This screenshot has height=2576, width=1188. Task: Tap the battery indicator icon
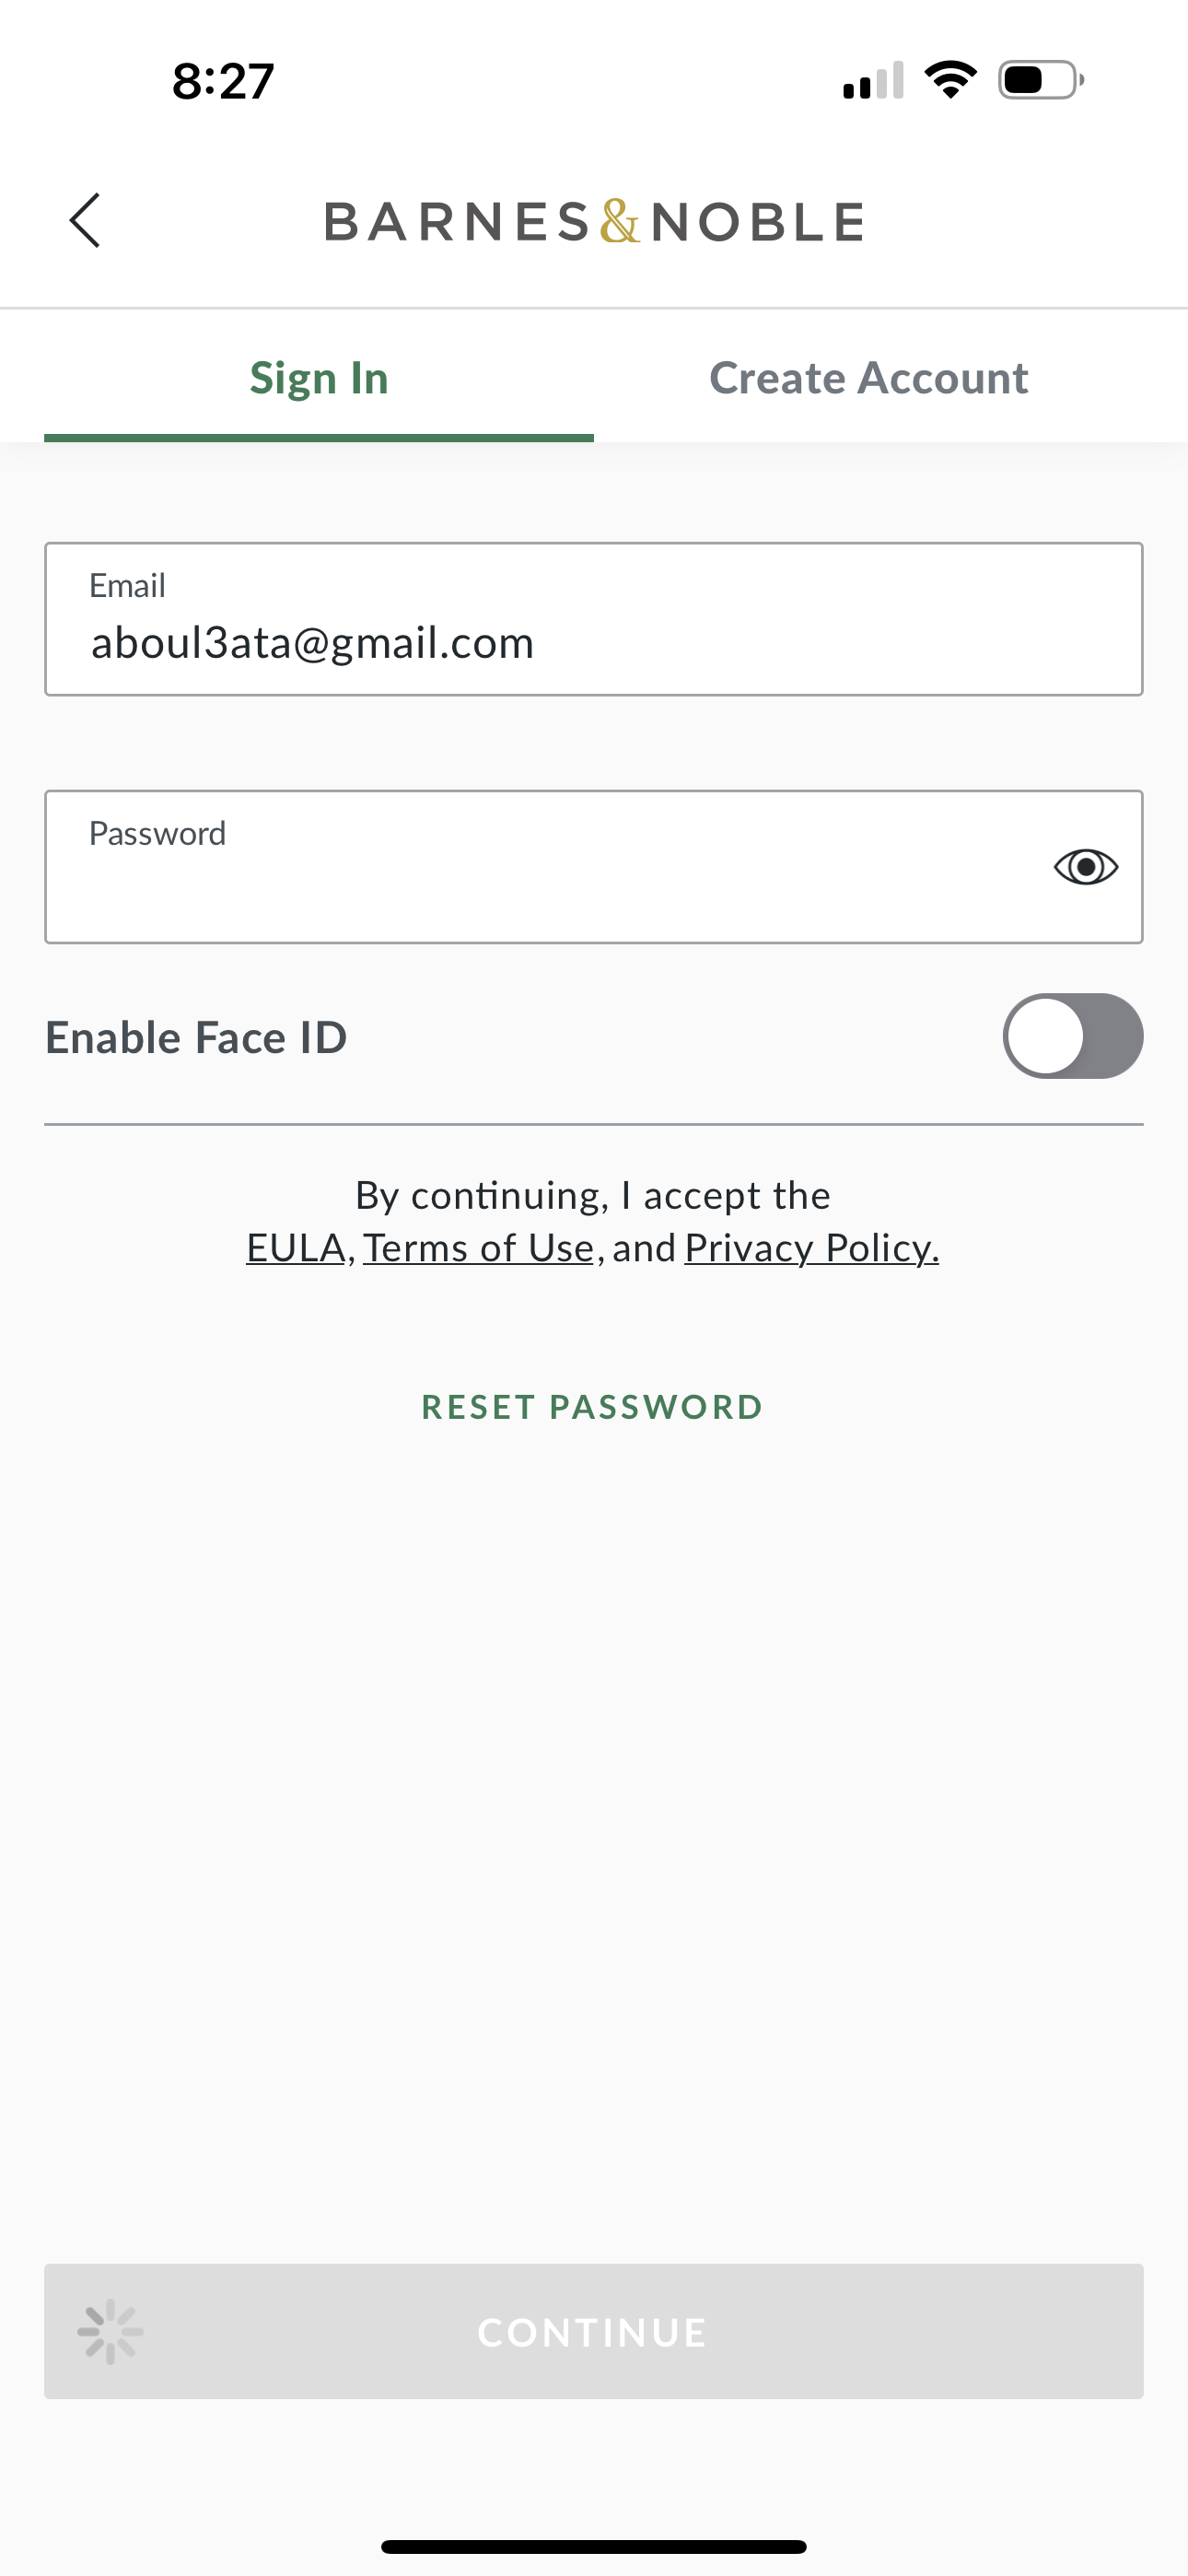click(1040, 80)
